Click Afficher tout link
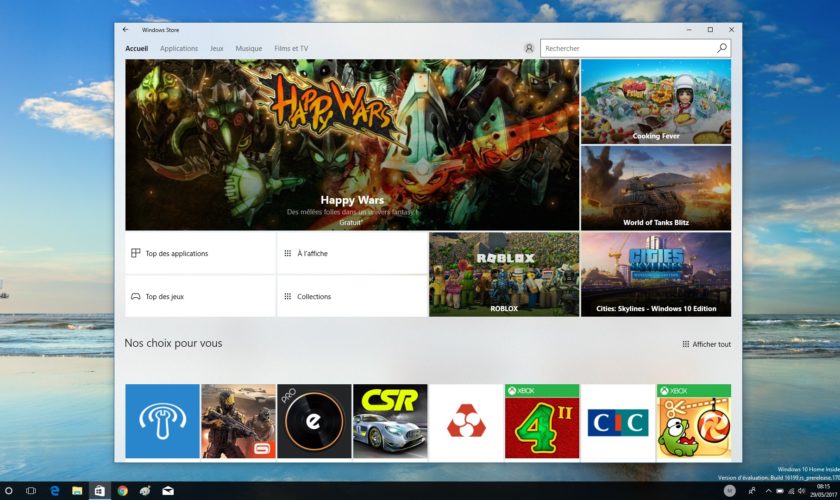 [706, 344]
